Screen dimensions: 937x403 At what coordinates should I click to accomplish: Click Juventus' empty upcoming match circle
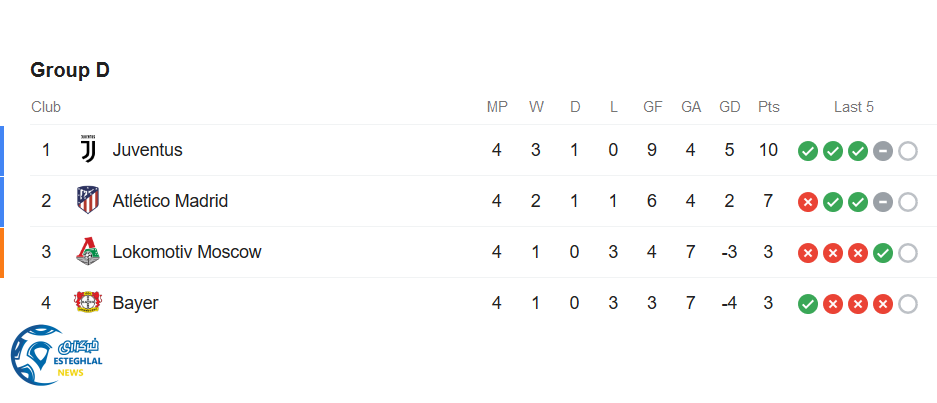[908, 151]
